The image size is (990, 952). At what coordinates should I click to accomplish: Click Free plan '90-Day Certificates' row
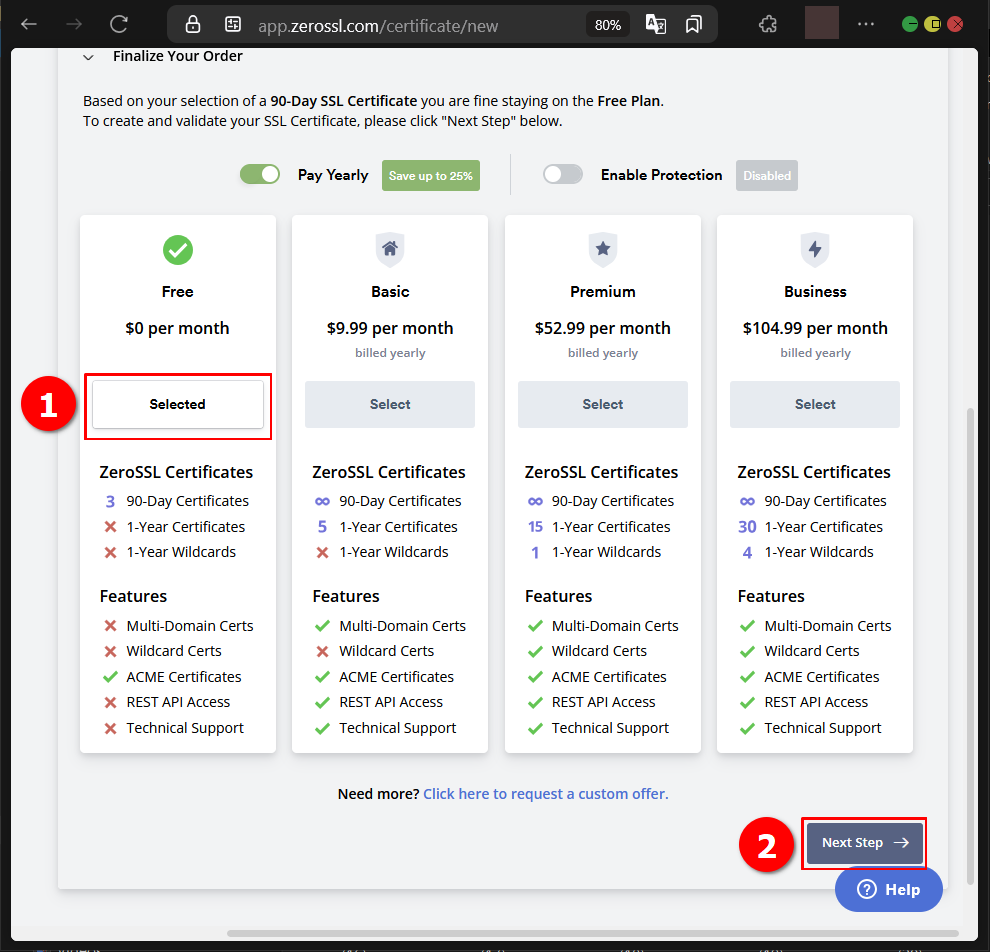click(x=177, y=501)
